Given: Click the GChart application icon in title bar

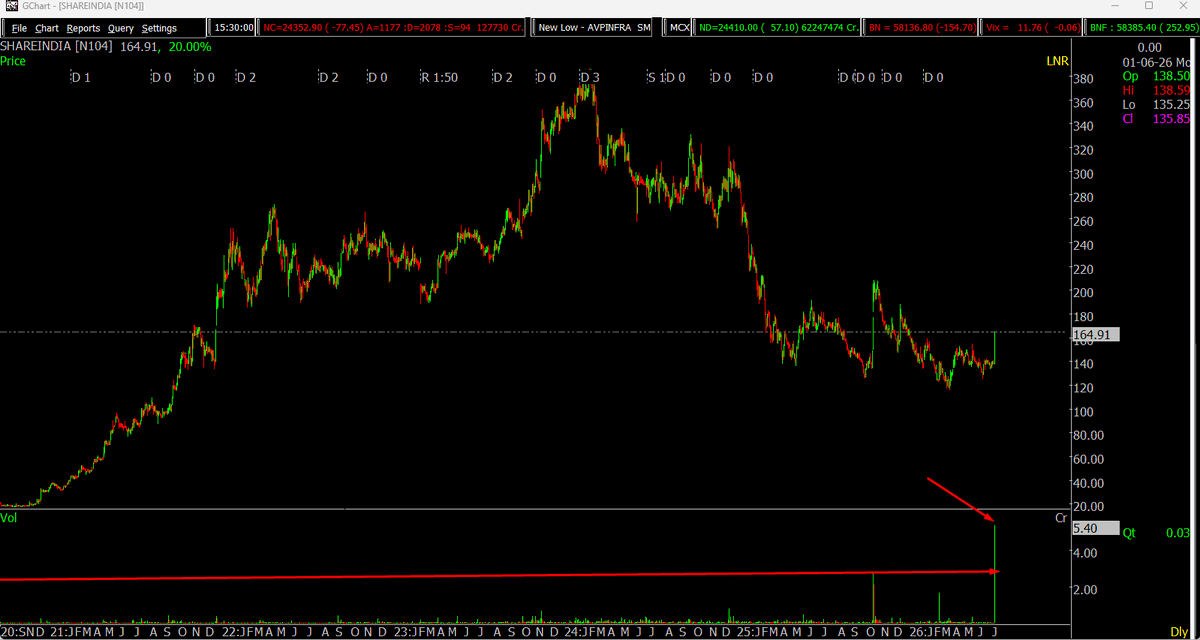Looking at the screenshot, I should pyautogui.click(x=11, y=7).
